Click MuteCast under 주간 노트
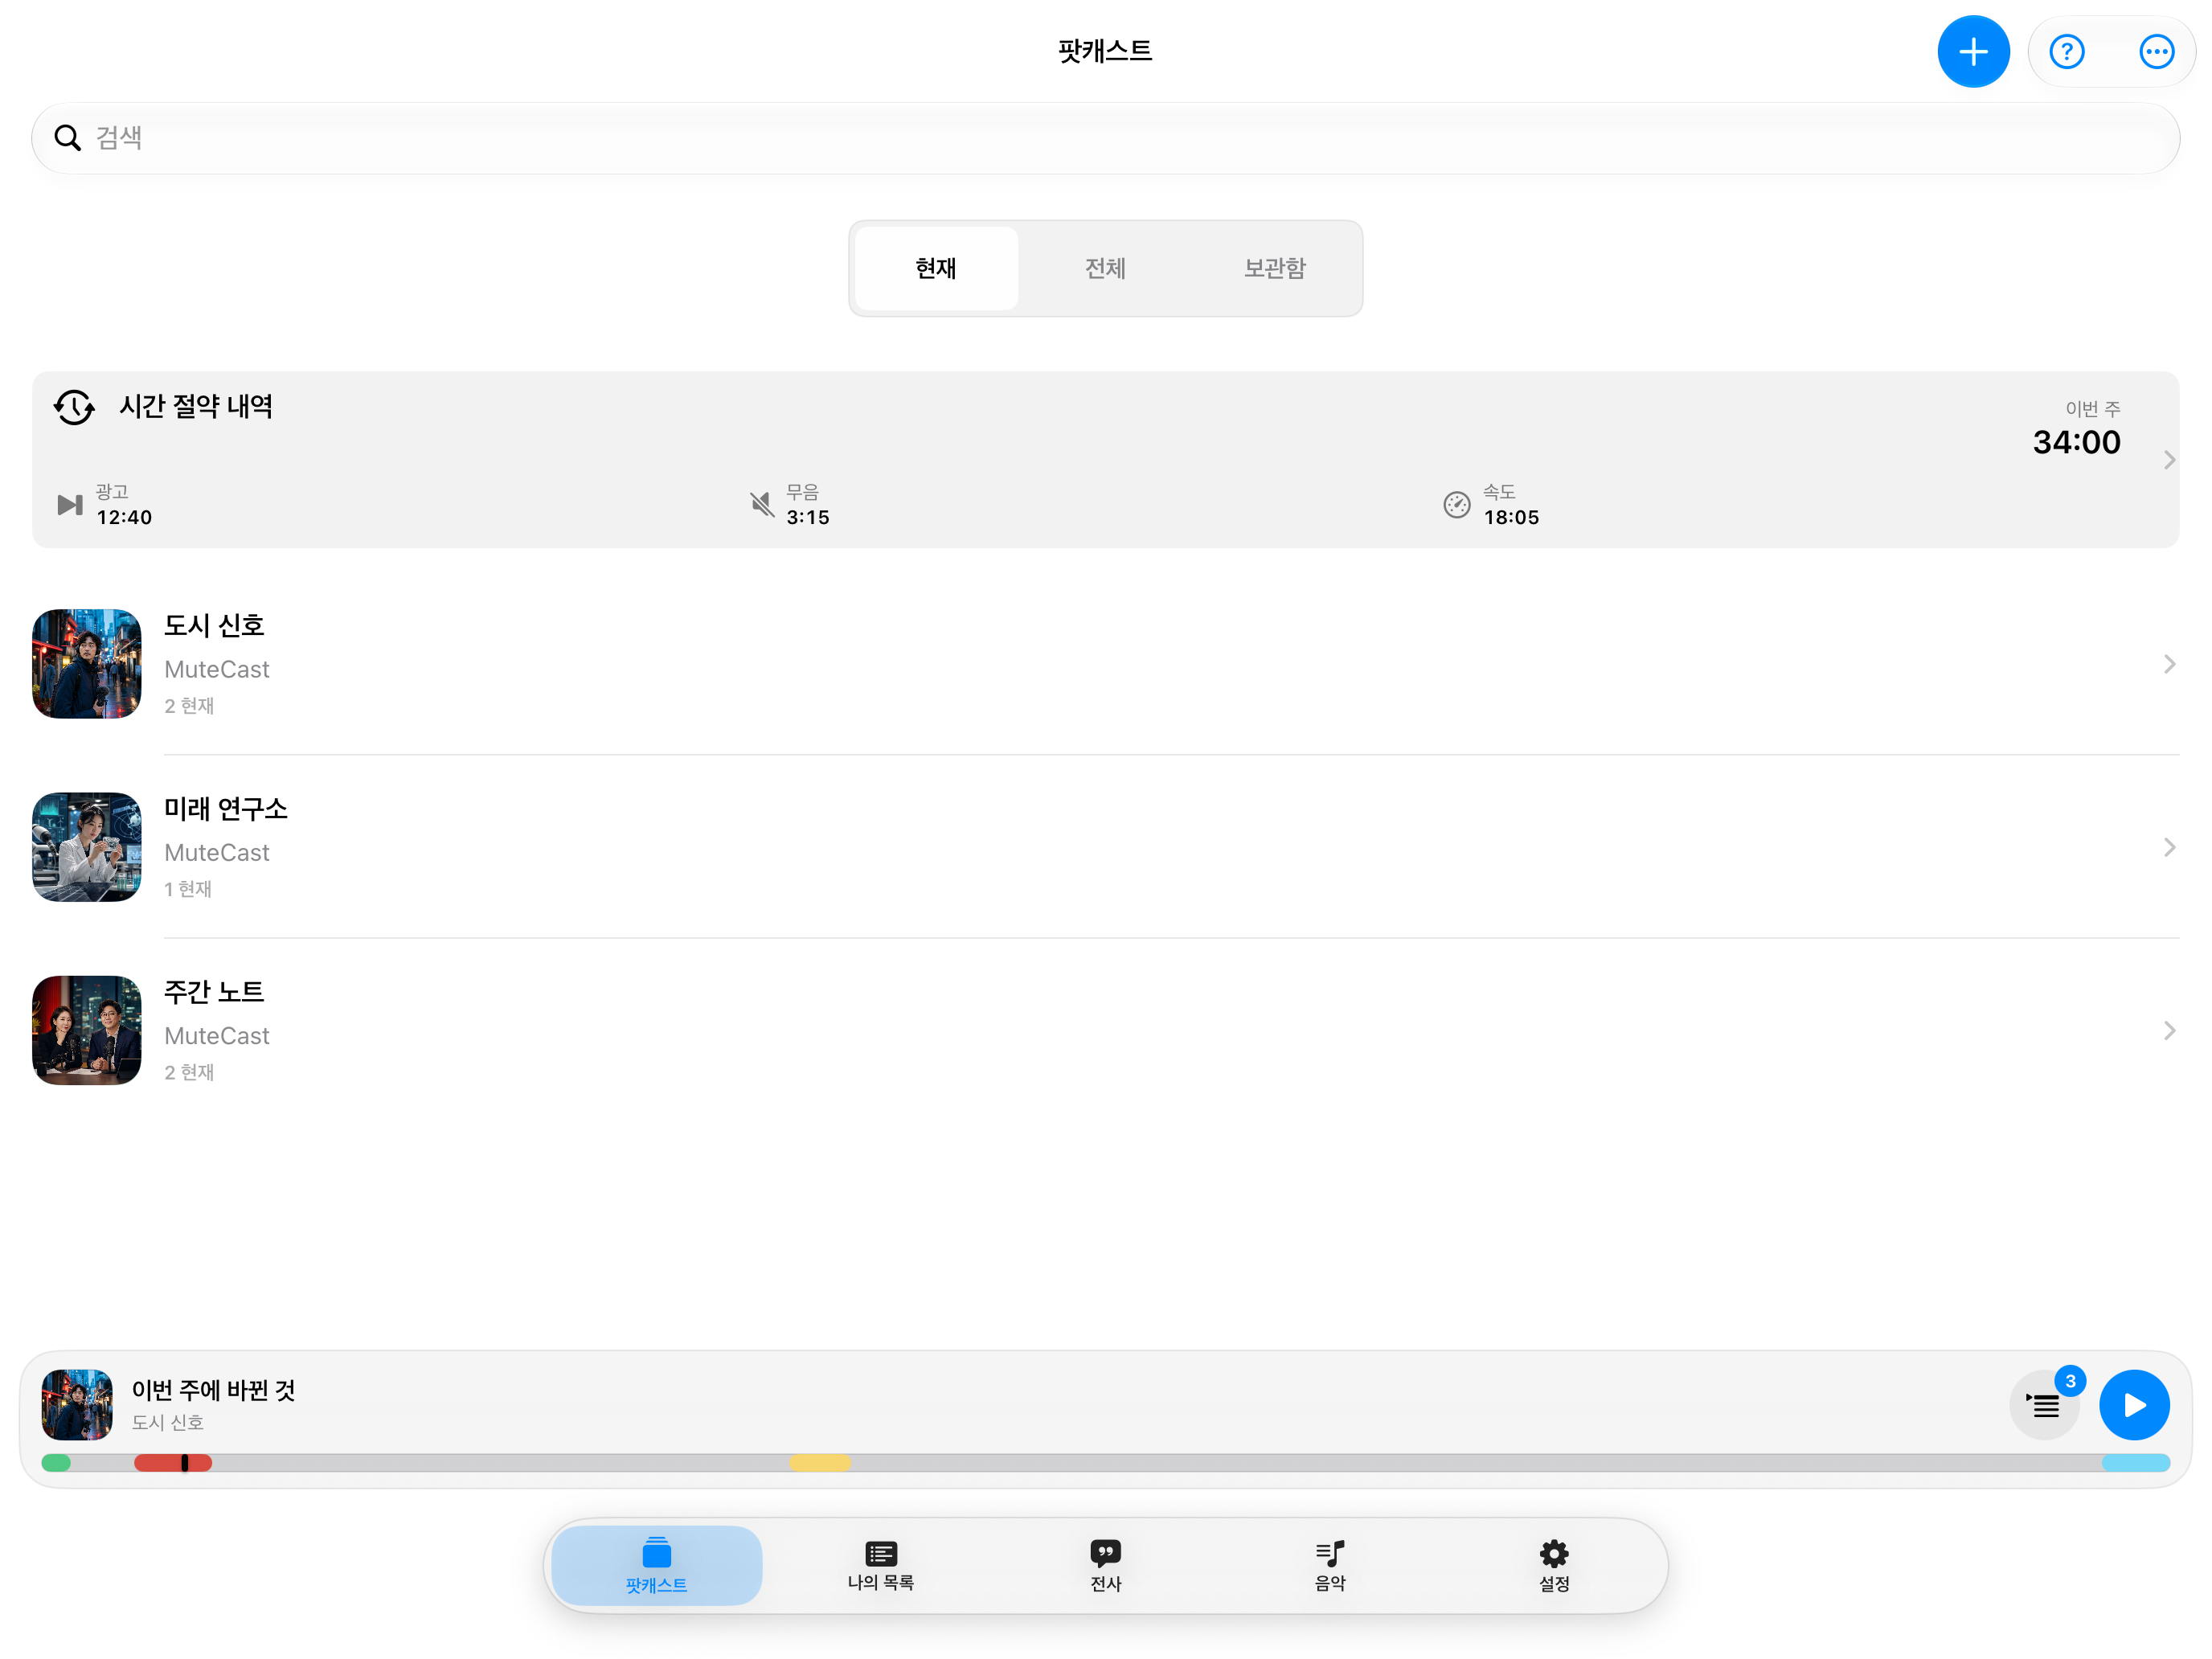 (217, 1035)
